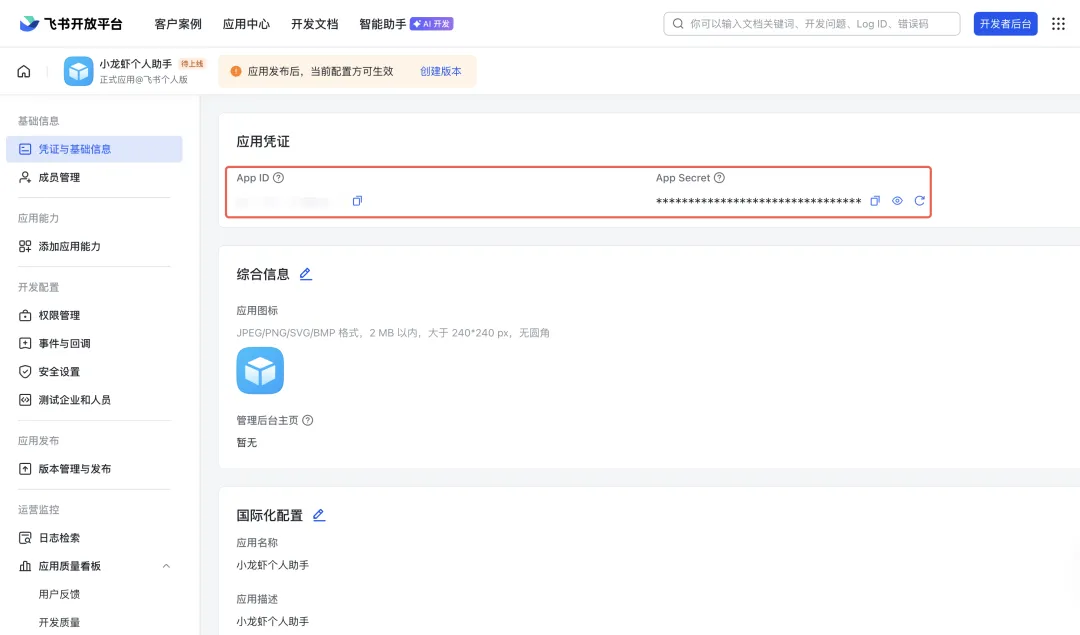Click the App Secret help question icon
Screen dimensions: 1080x635
[x=719, y=178]
